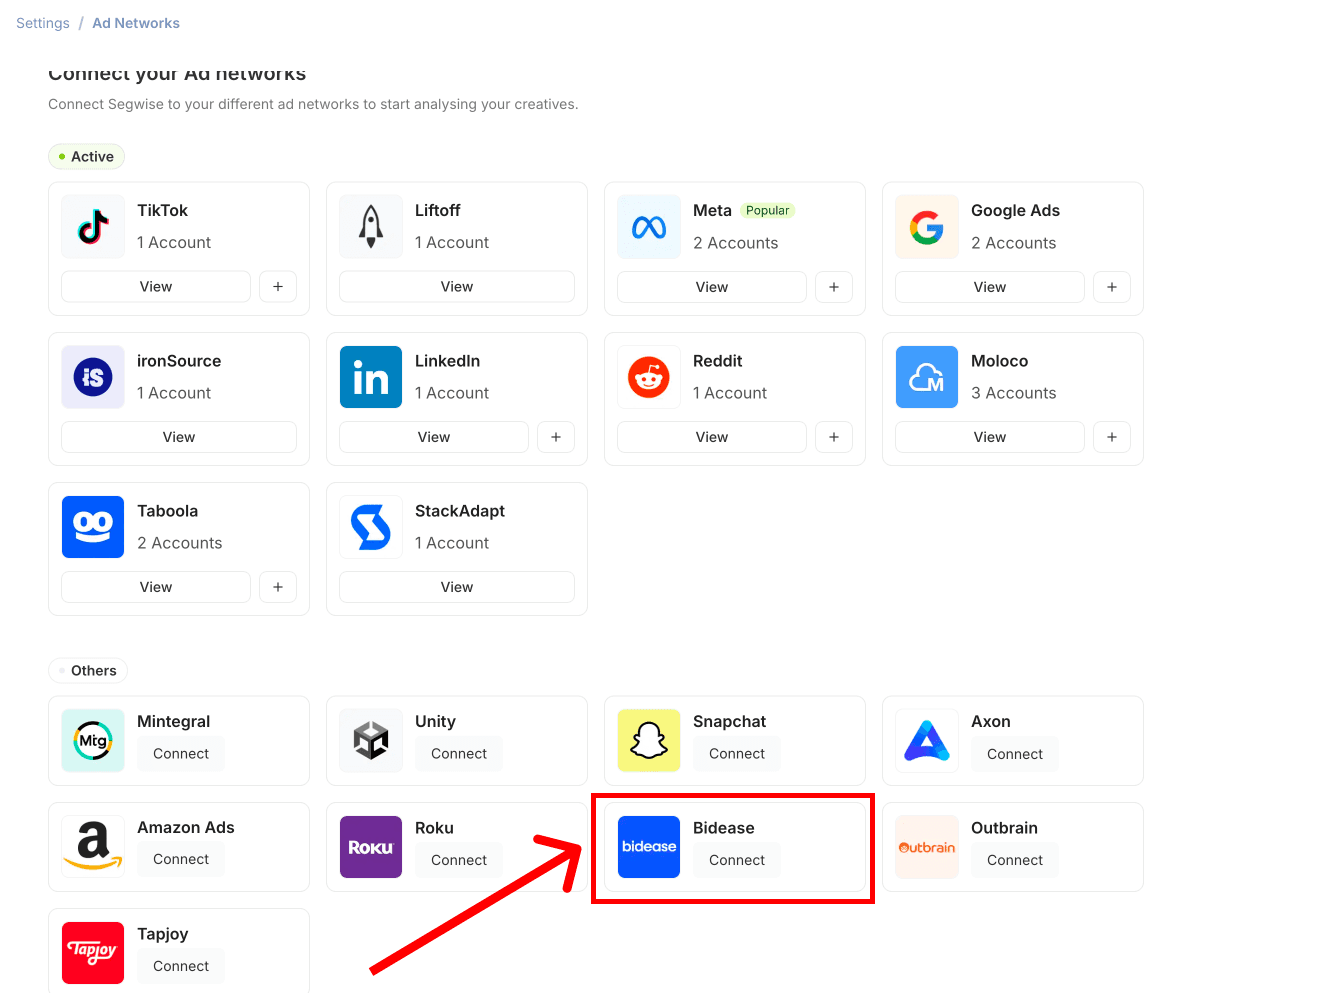Click the Liftoff rocket logo
The image size is (1317, 993).
pos(371,227)
